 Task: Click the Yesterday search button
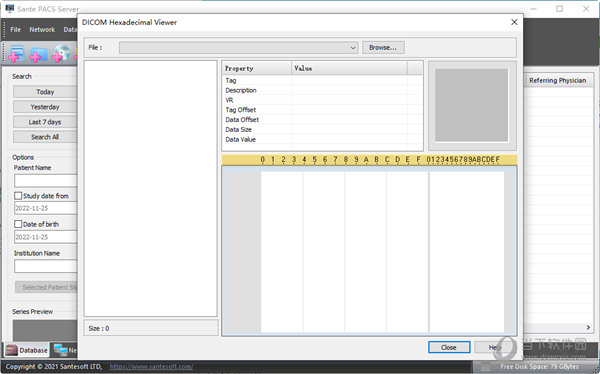[x=45, y=107]
